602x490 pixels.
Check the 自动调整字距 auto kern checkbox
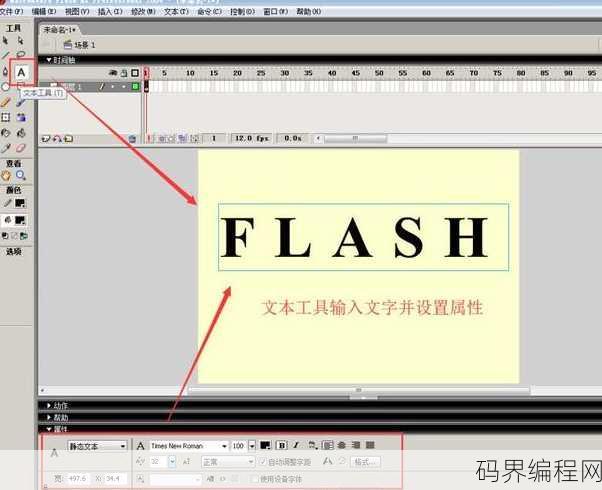[263, 462]
